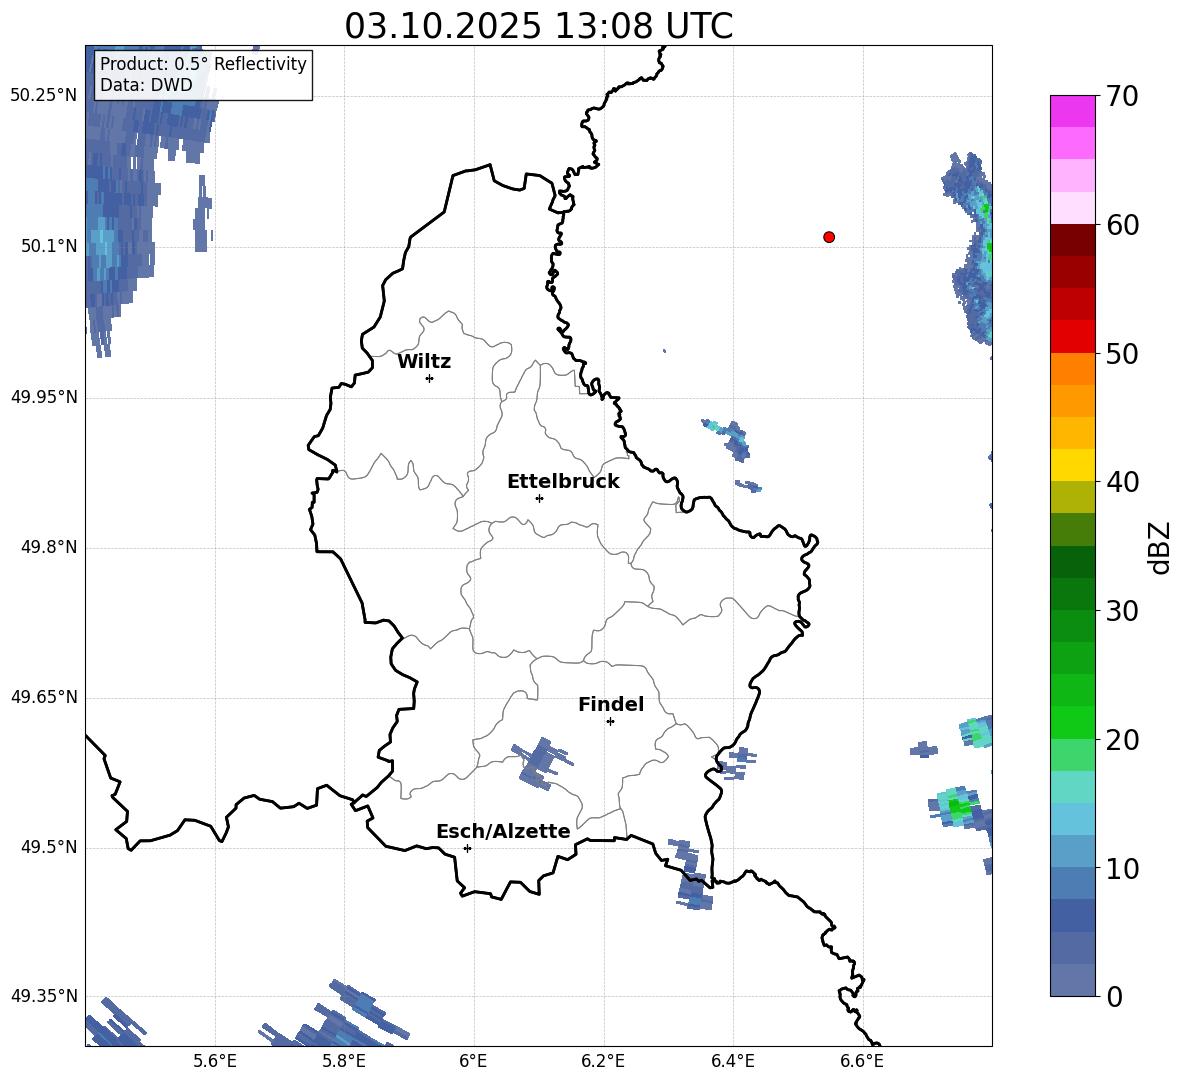The image size is (1184, 1081).
Task: Click the 5.6°E longitude label
Action: [215, 1061]
